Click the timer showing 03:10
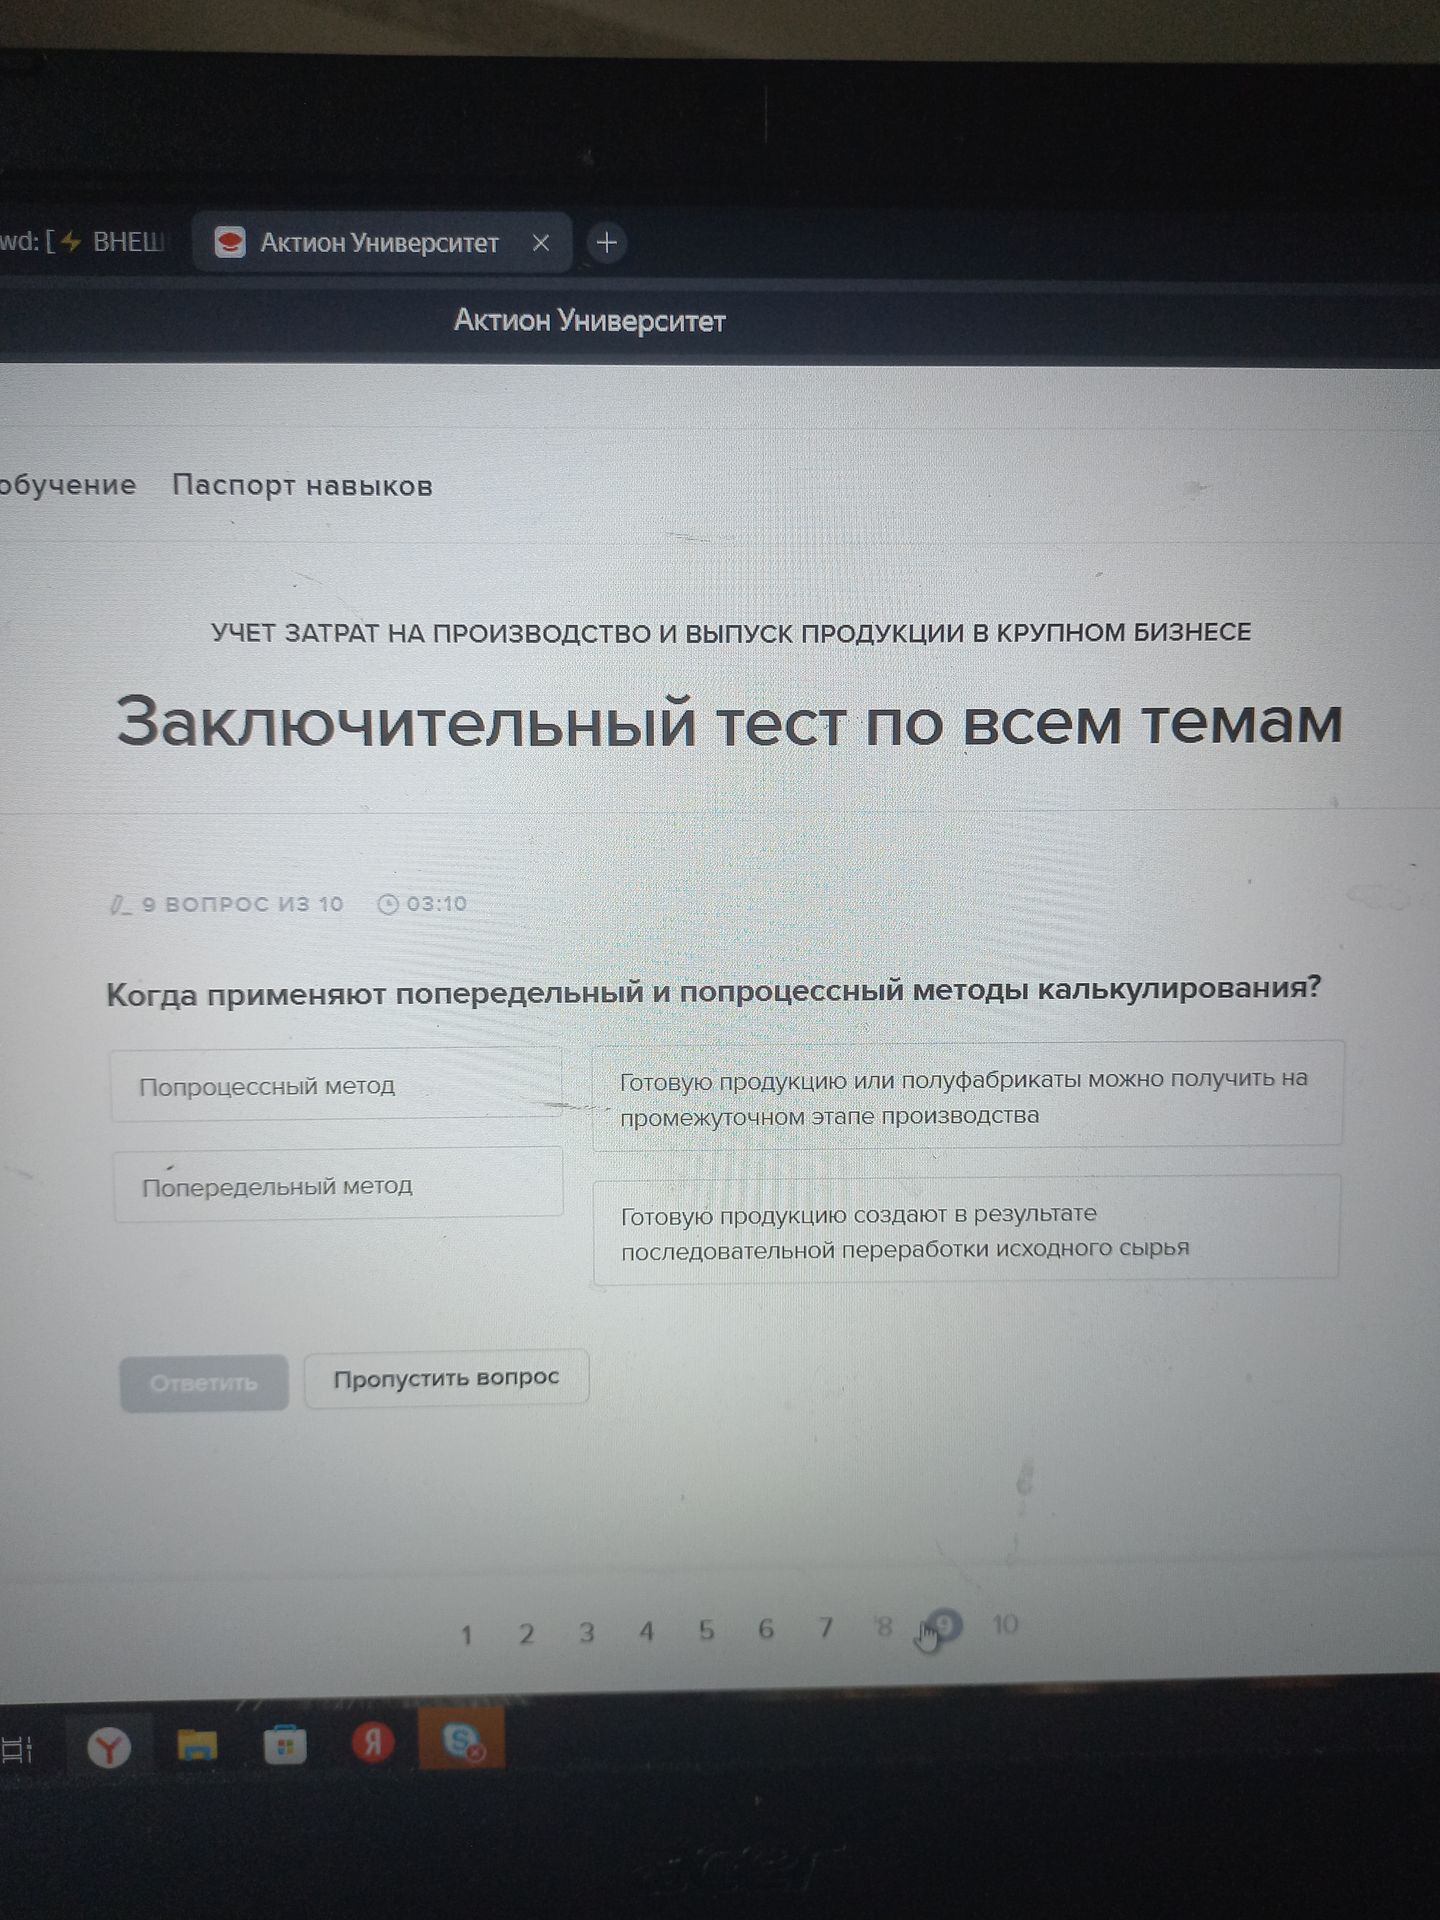Image resolution: width=1440 pixels, height=1920 pixels. click(x=422, y=904)
